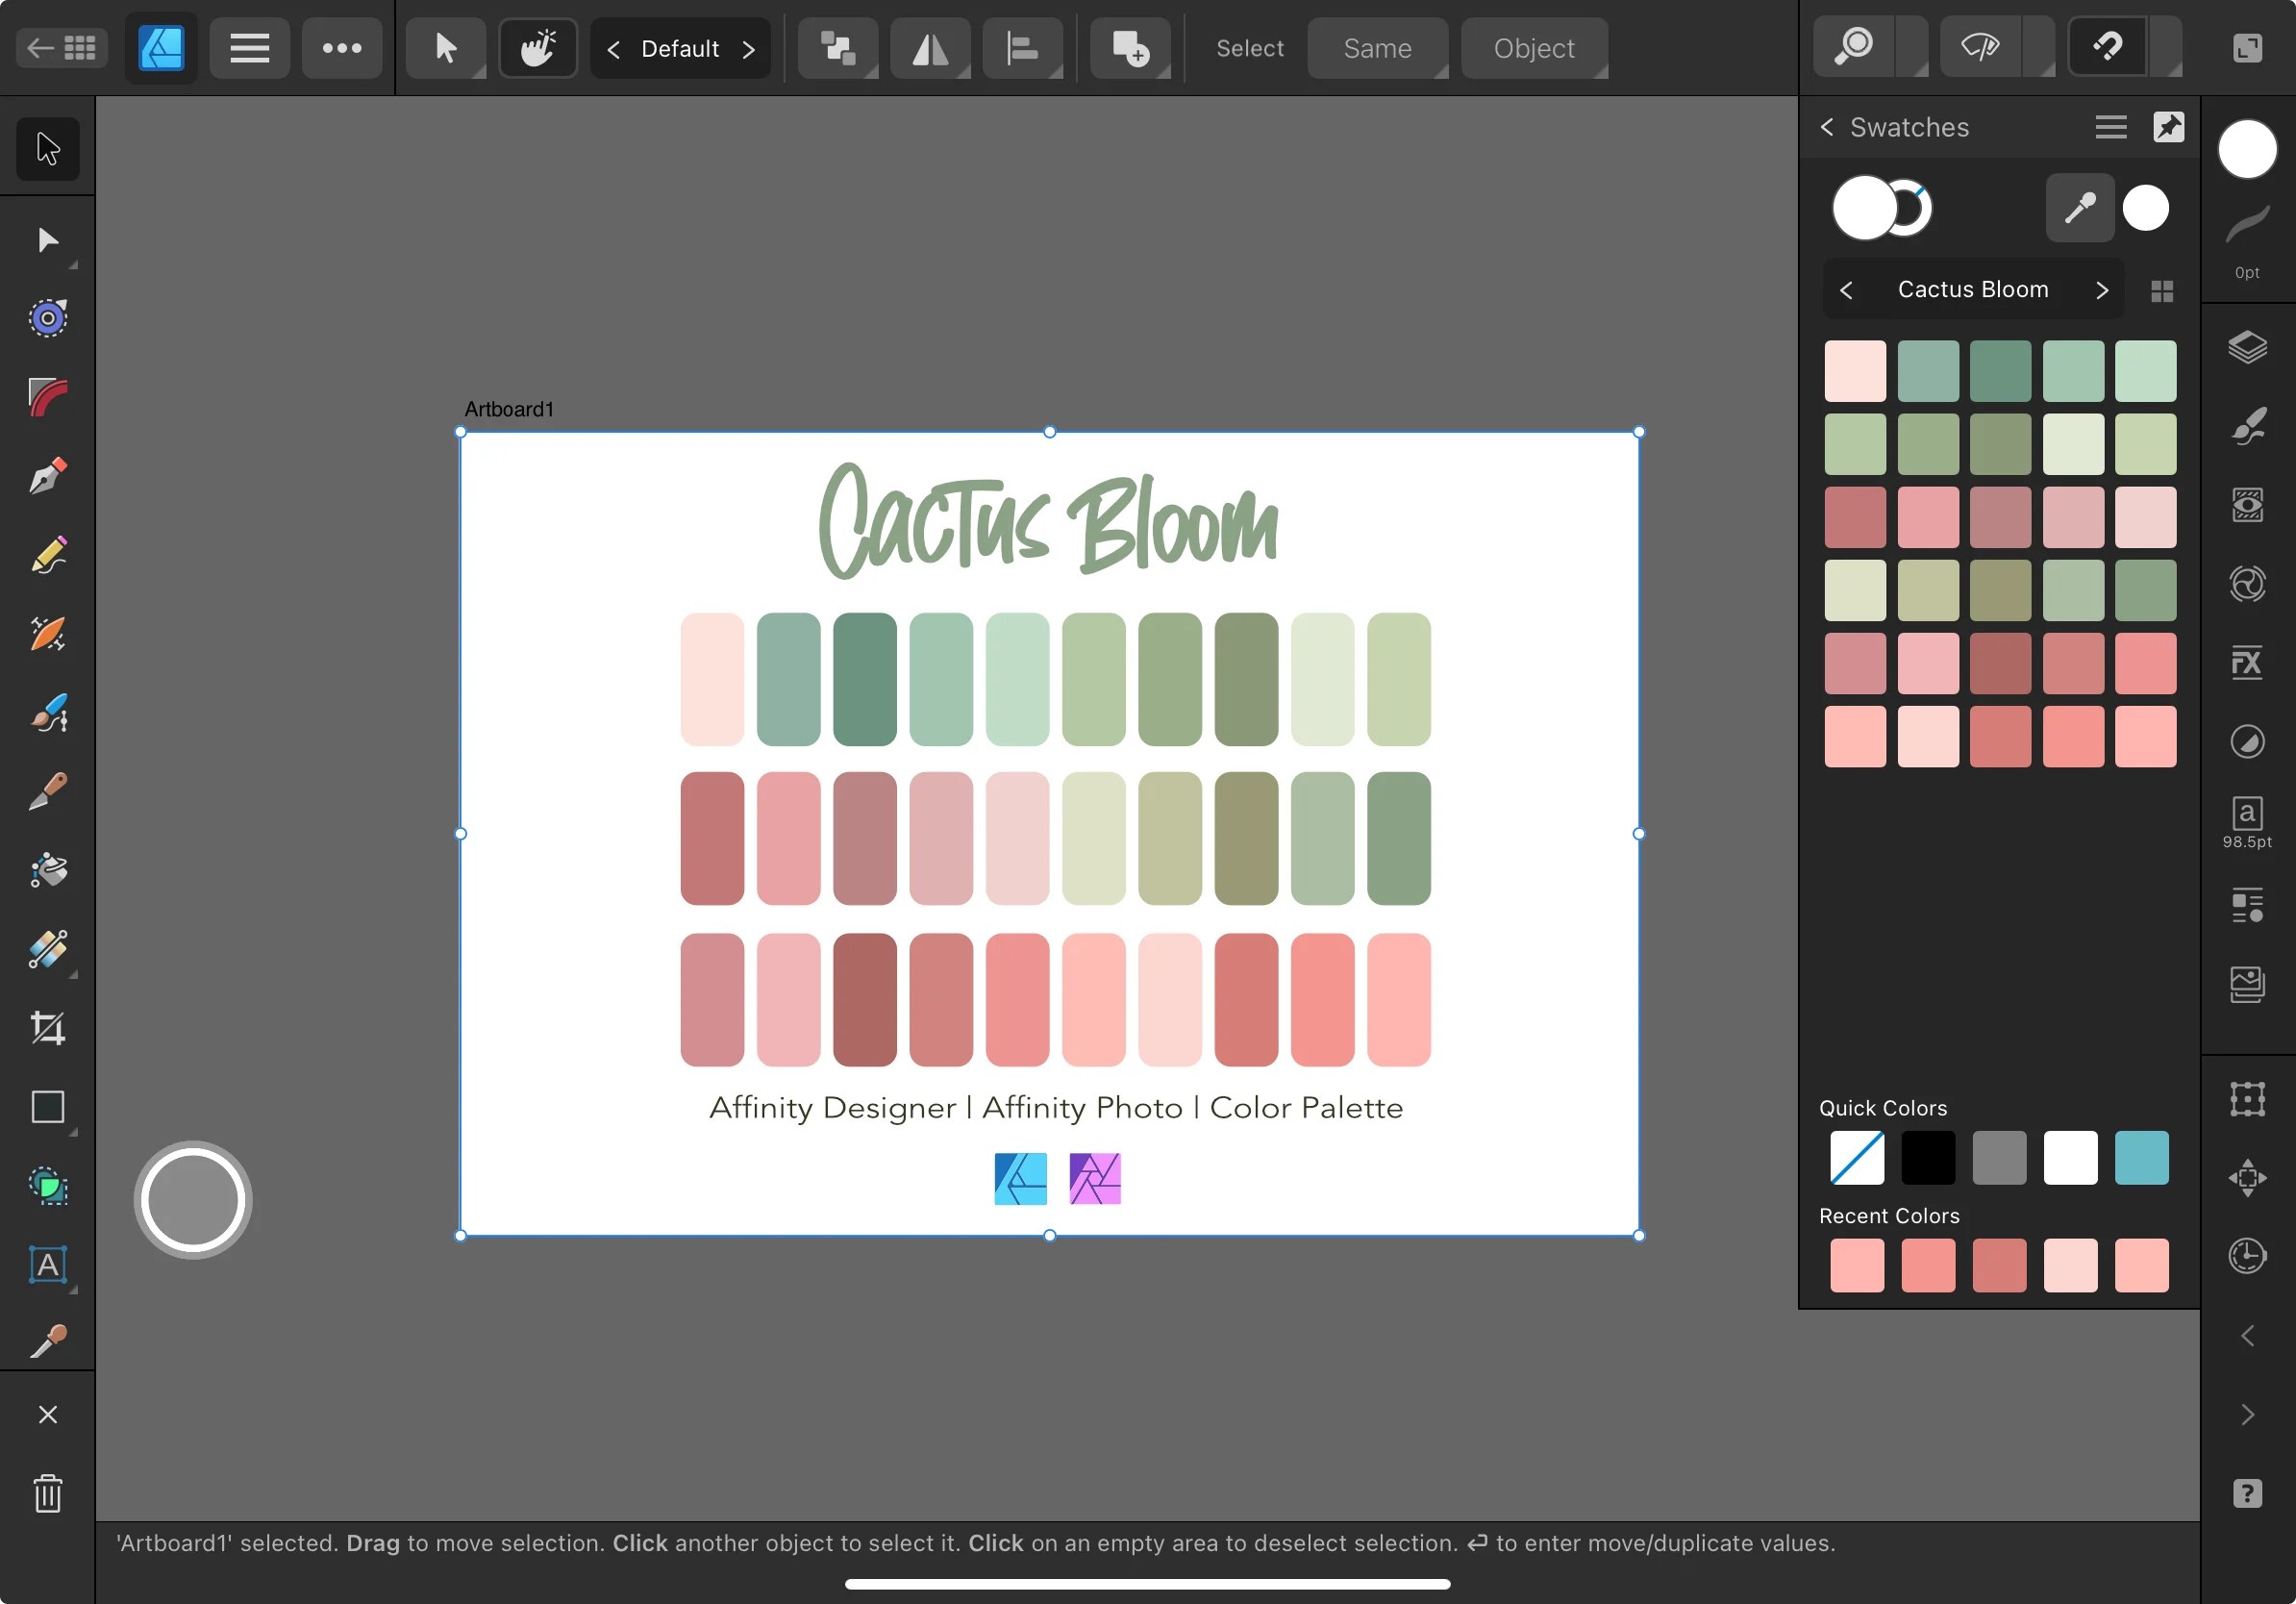This screenshot has height=1604, width=2296.
Task: Toggle the Object selection mode
Action: (1533, 48)
